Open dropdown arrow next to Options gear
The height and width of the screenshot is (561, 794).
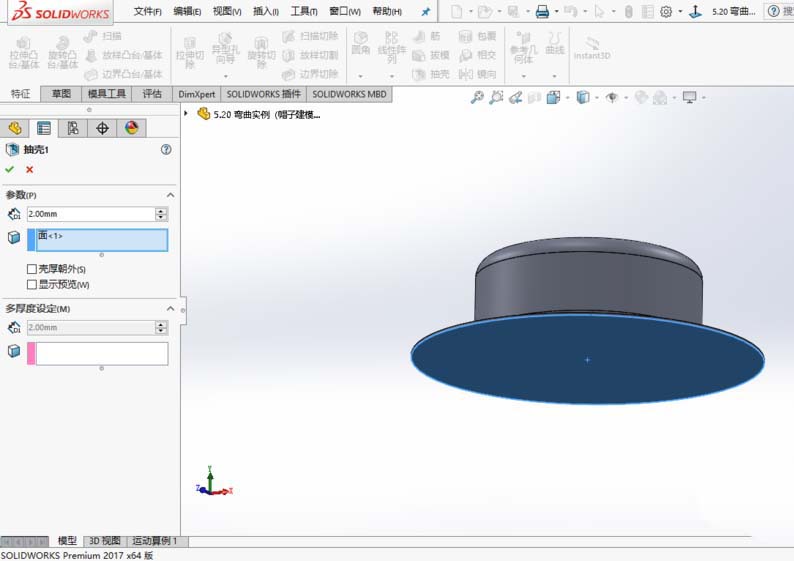pyautogui.click(x=680, y=11)
